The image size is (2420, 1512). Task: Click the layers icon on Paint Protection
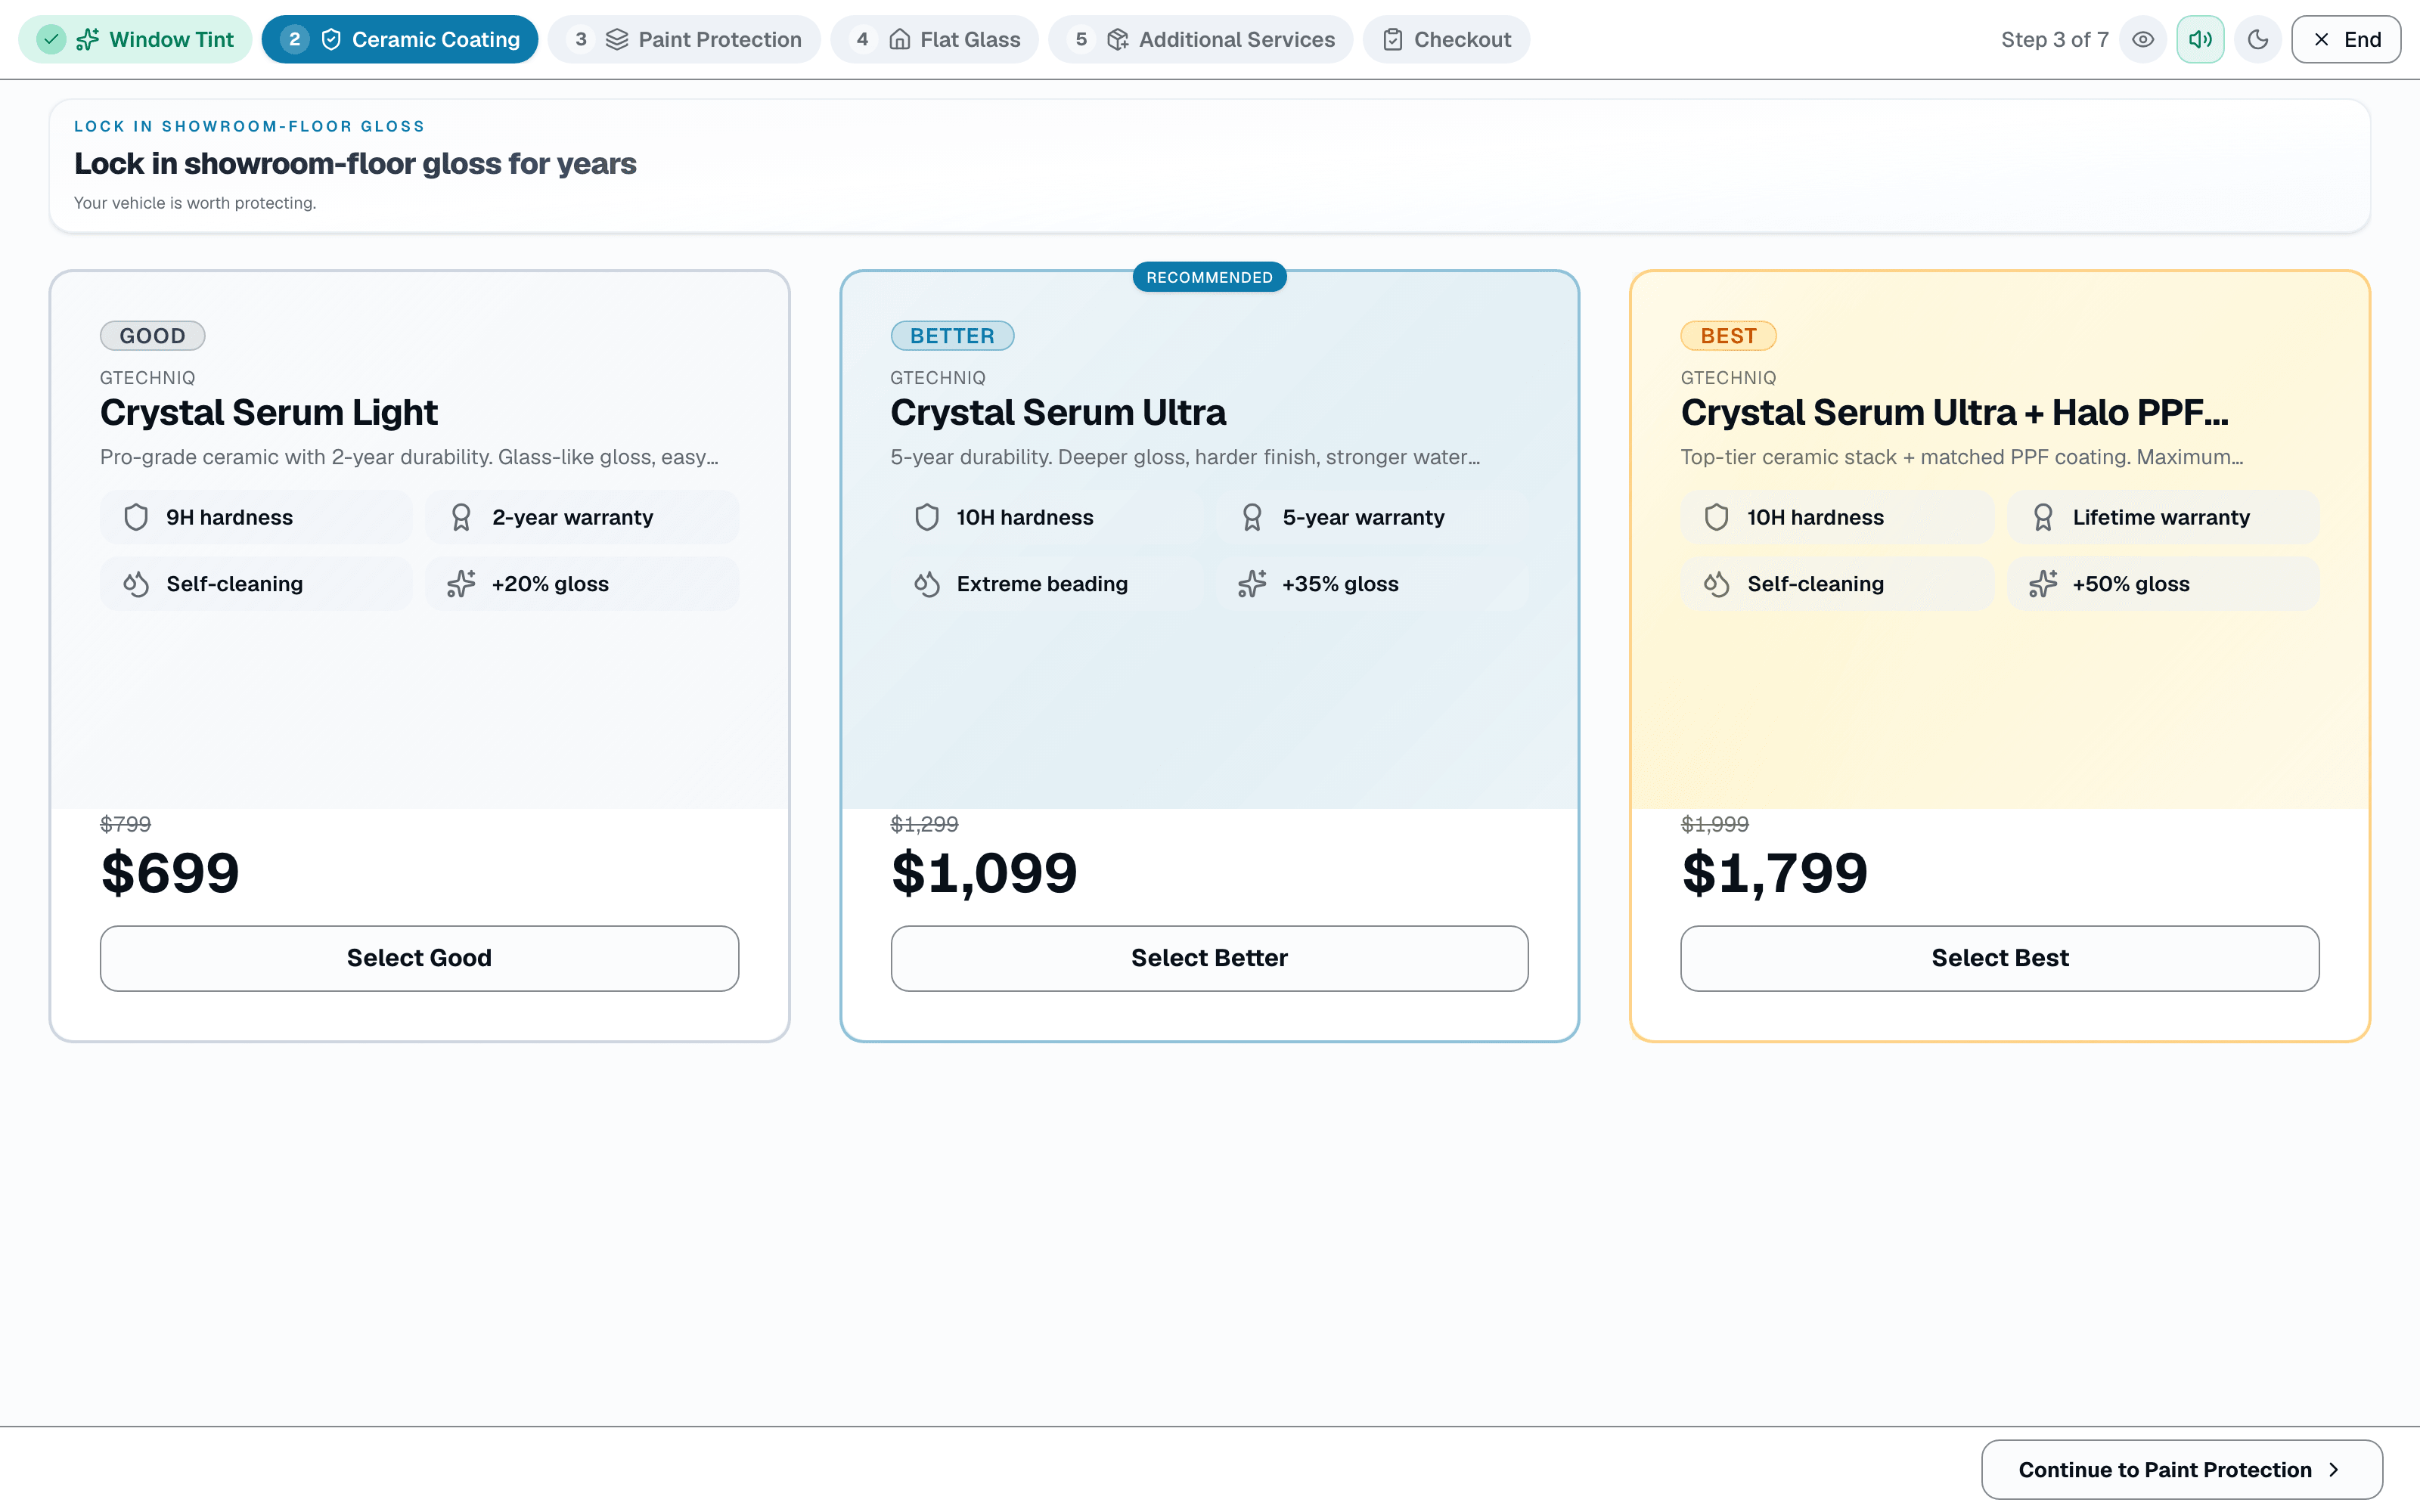[617, 40]
